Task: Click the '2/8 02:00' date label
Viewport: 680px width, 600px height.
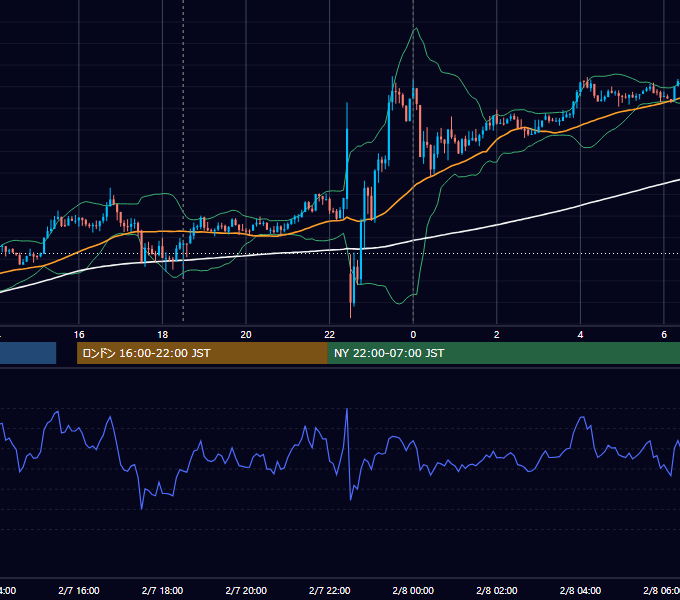Action: (x=497, y=590)
